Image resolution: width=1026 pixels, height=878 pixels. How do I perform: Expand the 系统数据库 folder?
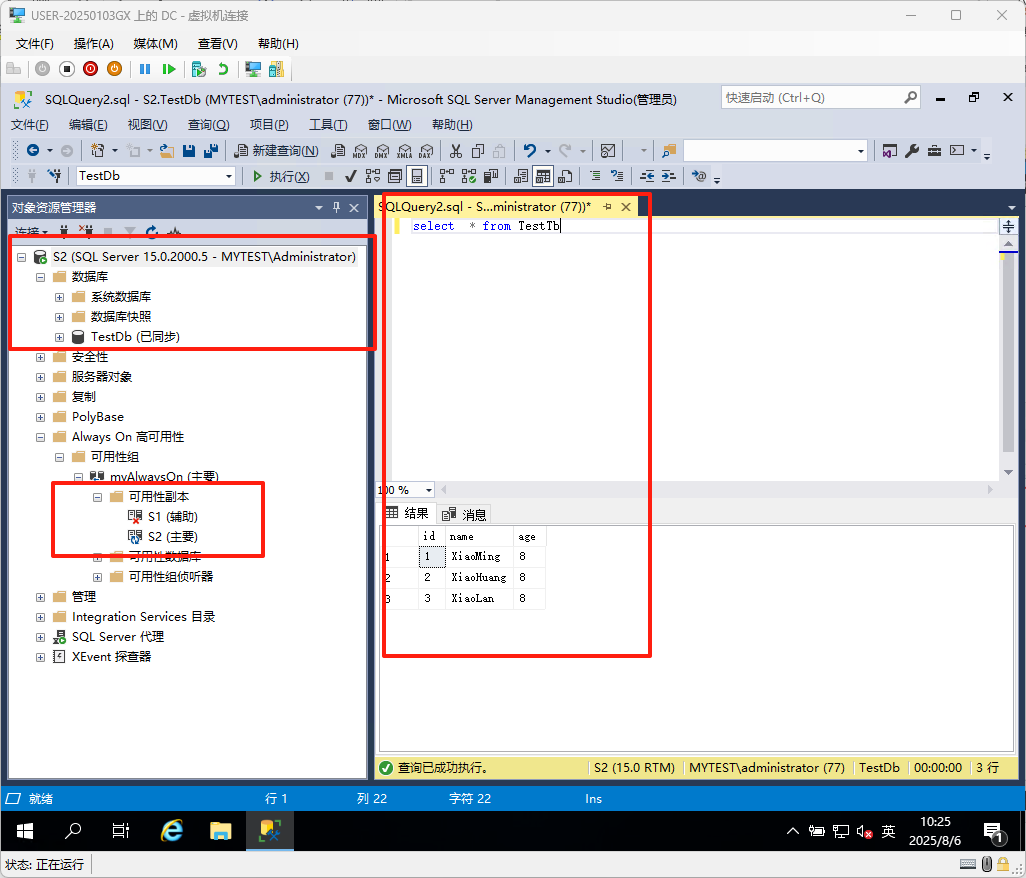click(x=60, y=297)
